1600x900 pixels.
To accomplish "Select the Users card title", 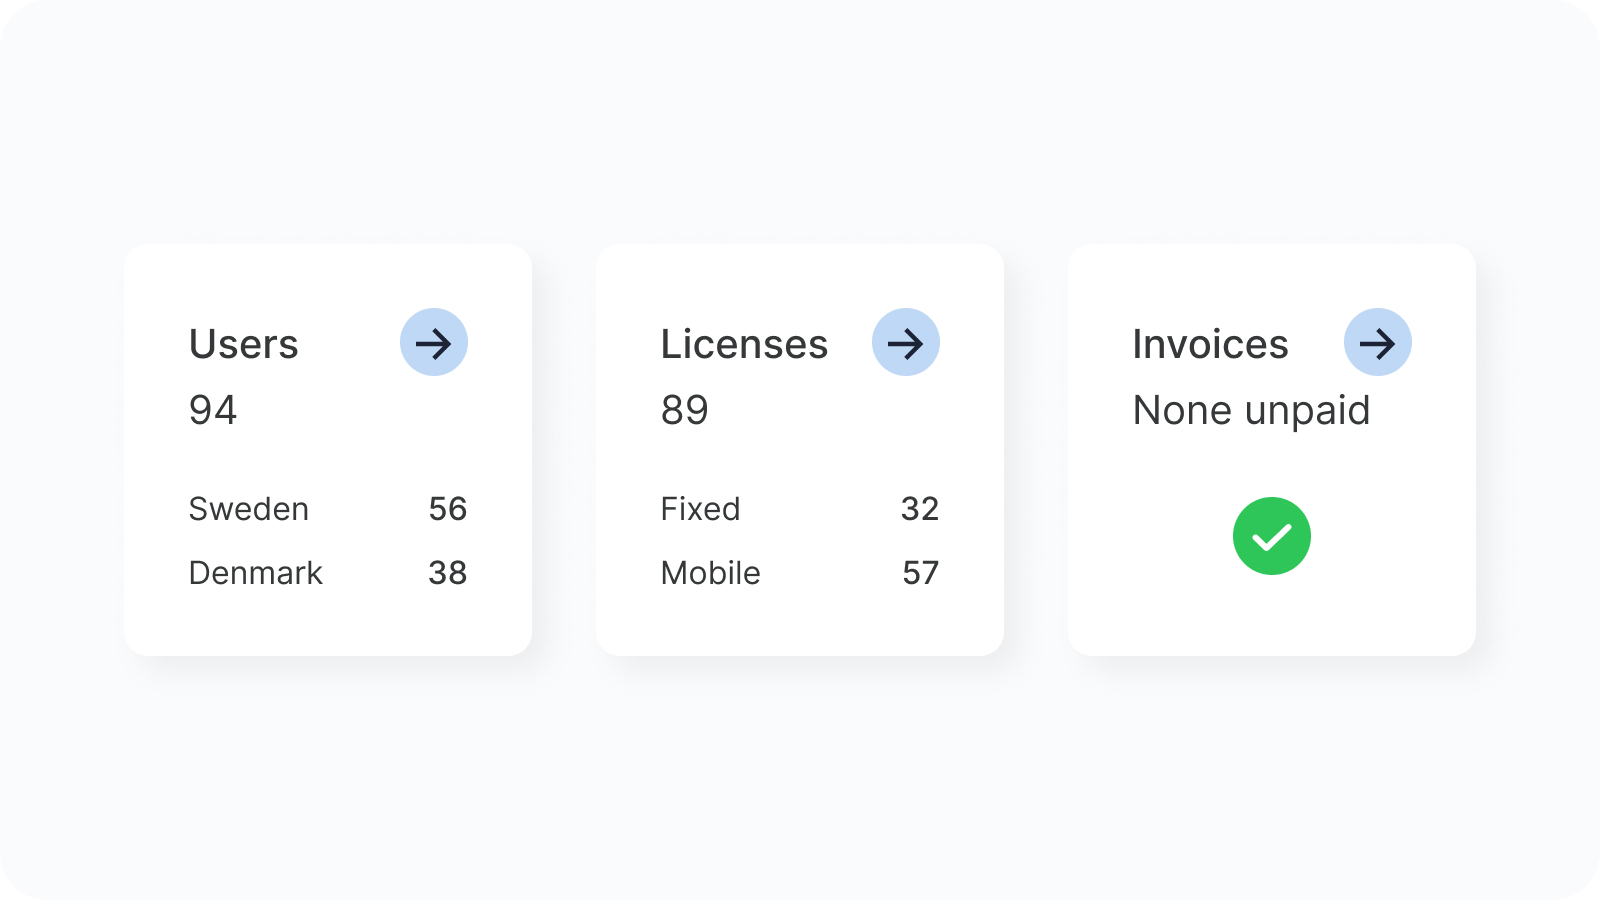I will tap(244, 344).
